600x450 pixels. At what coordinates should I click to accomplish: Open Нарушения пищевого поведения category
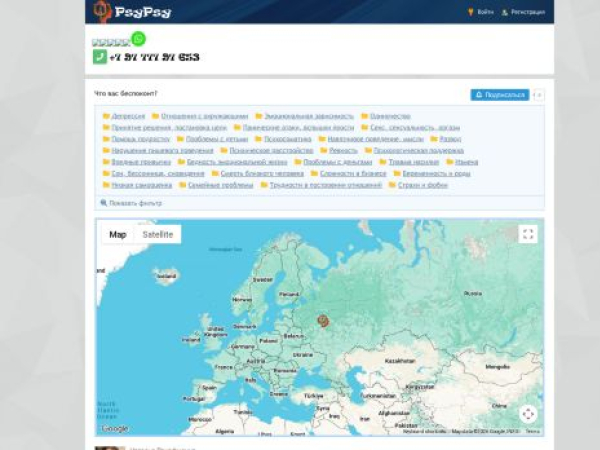click(162, 150)
